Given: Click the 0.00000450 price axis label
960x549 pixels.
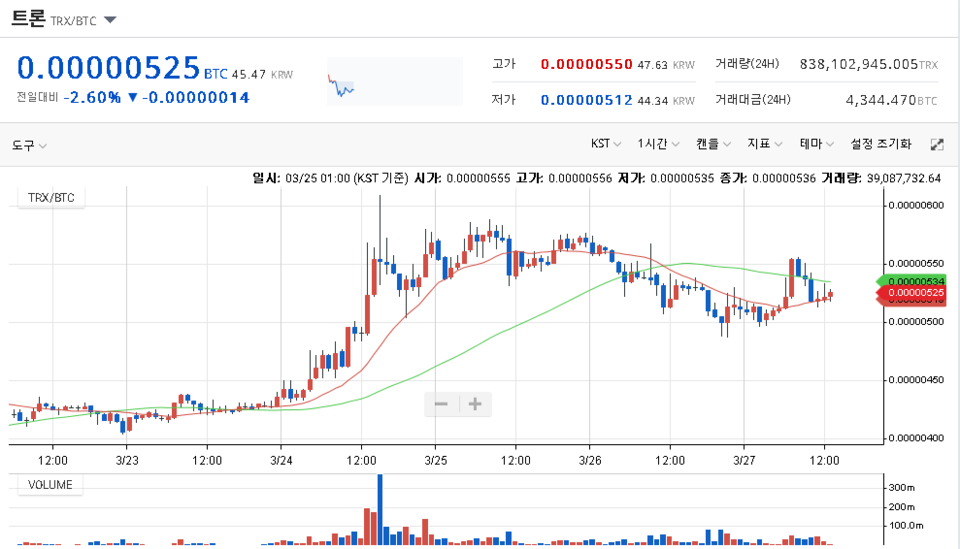Looking at the screenshot, I should pos(916,380).
